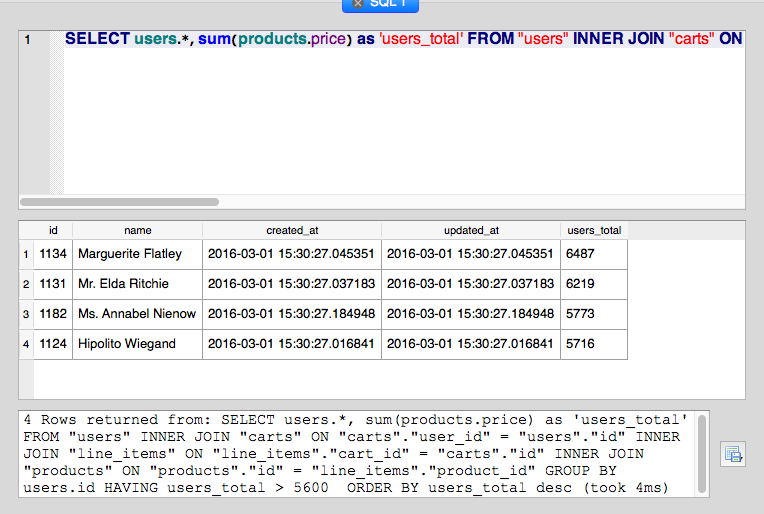The height and width of the screenshot is (514, 764).
Task: Click updated_at value ending .045351
Action: 471,254
